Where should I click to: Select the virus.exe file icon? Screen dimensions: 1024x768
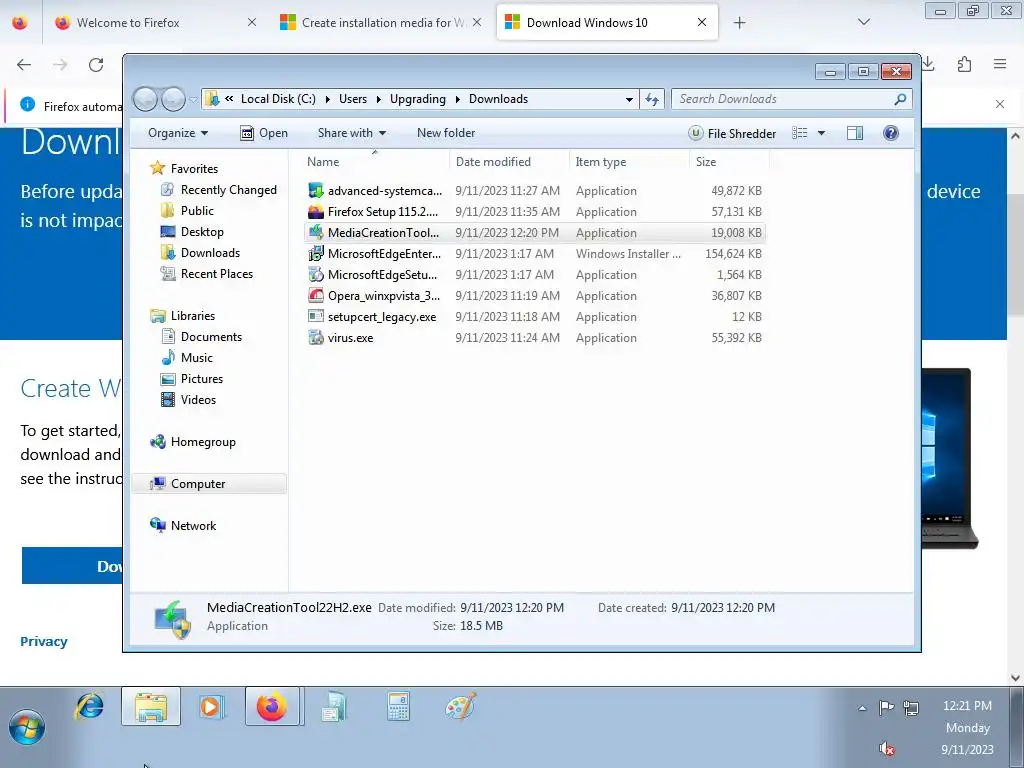point(316,338)
